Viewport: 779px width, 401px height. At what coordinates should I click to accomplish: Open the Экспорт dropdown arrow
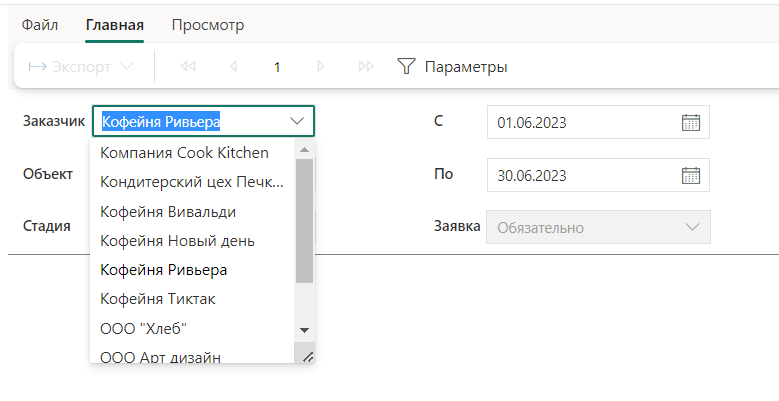(127, 66)
